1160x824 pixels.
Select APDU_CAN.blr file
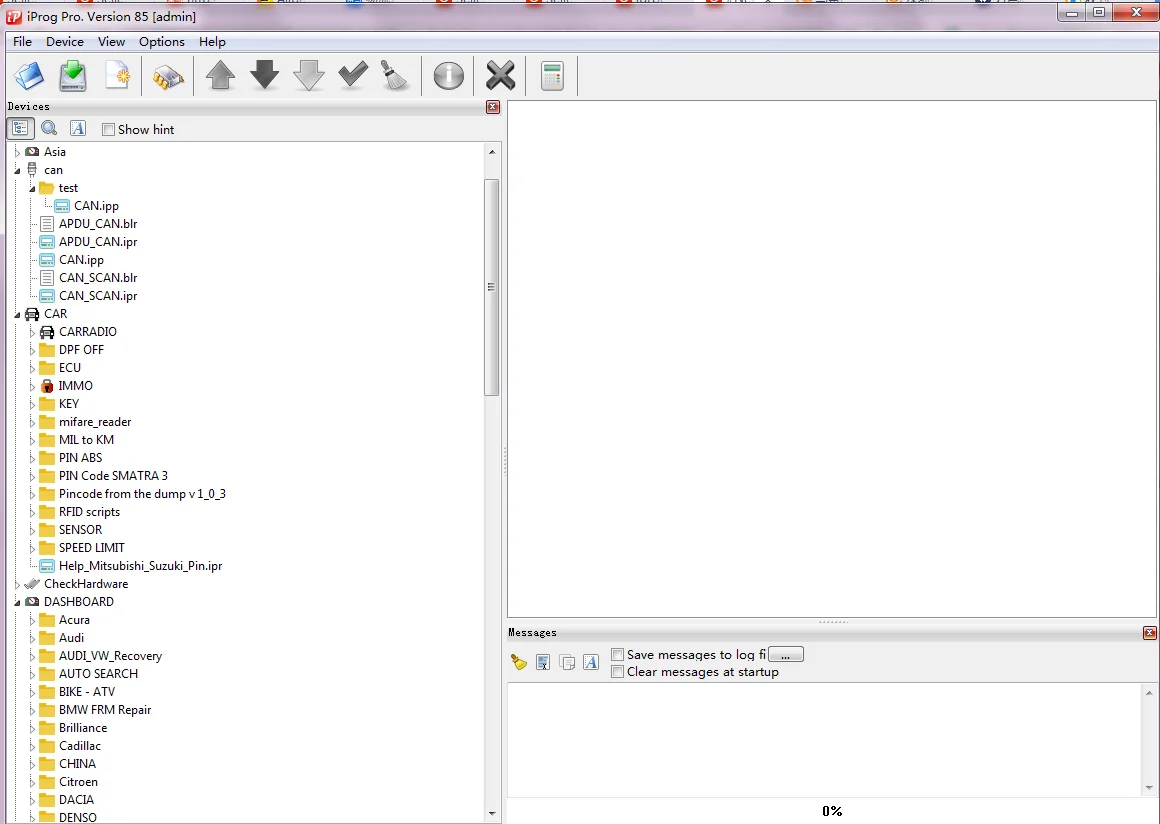tap(98, 223)
